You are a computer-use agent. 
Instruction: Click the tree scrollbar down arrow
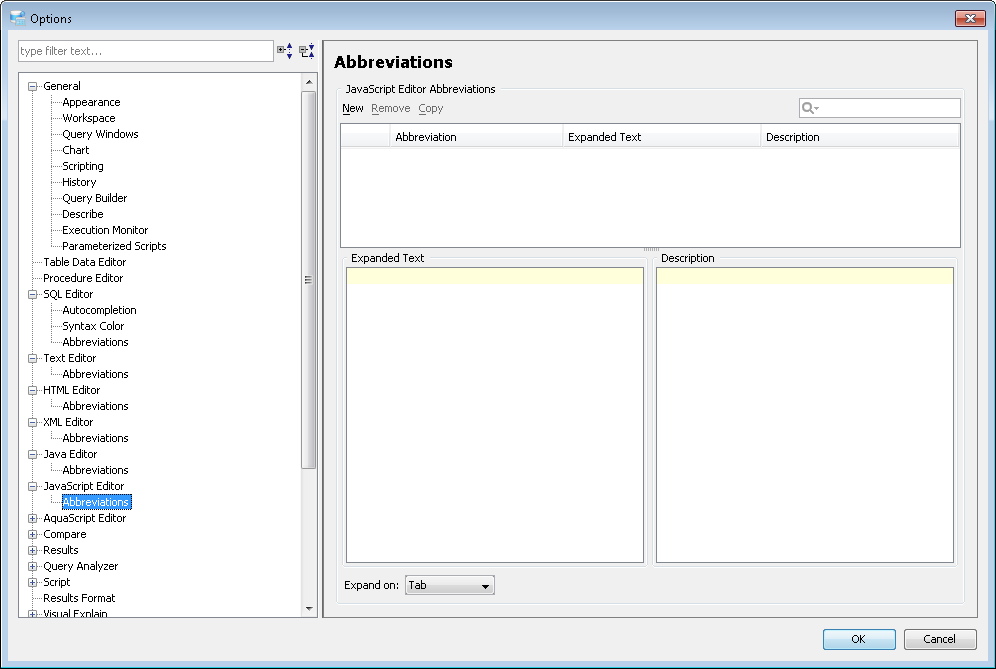pos(309,609)
